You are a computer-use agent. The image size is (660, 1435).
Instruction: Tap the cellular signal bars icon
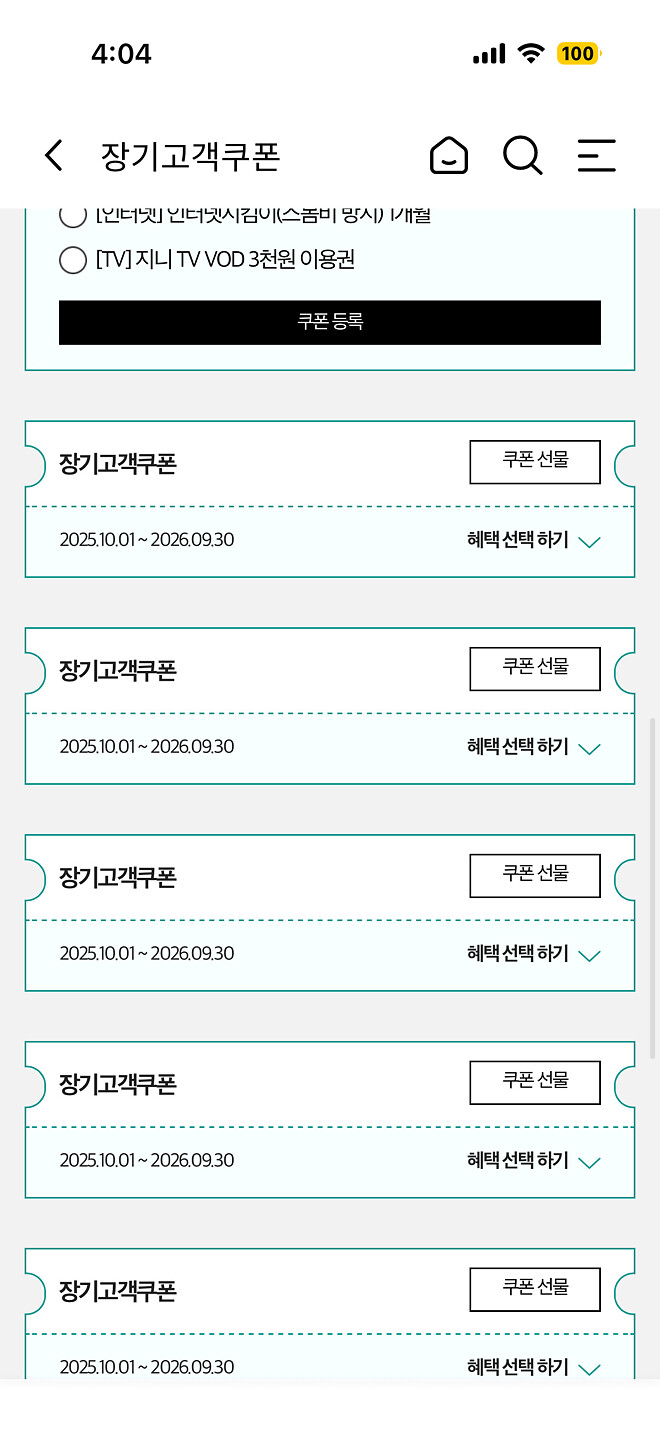pos(489,53)
